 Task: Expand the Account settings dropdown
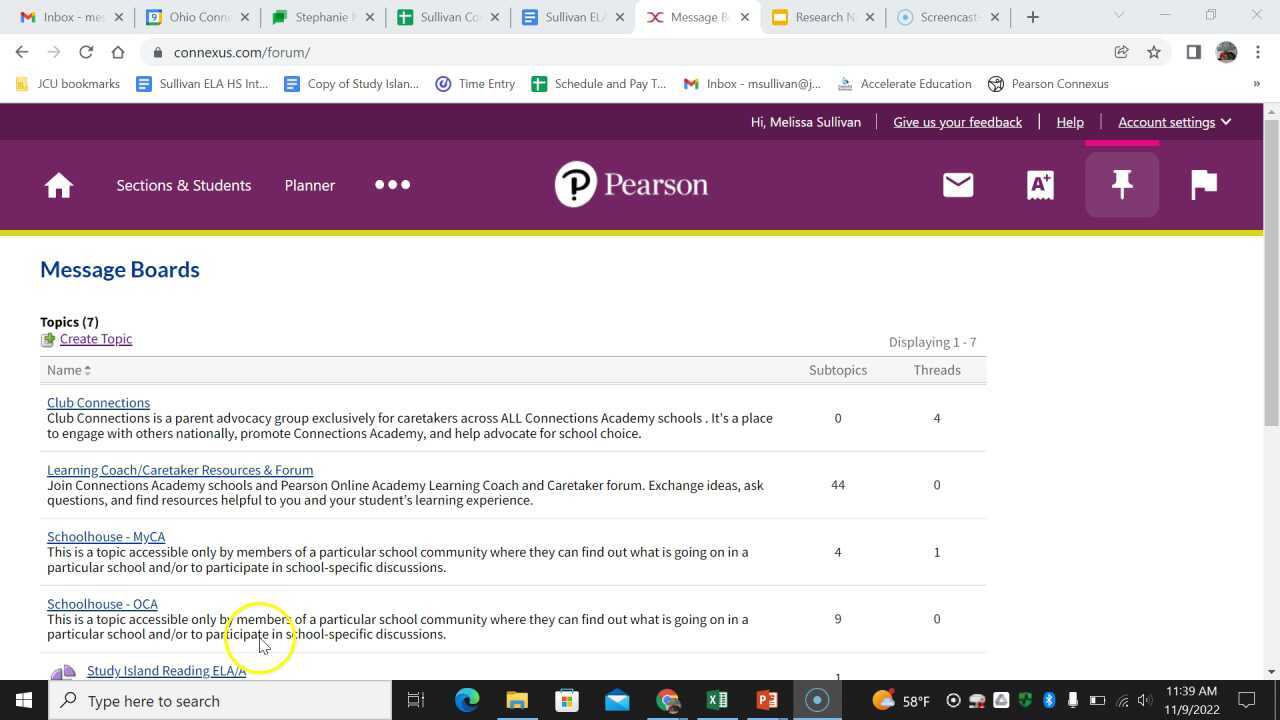pyautogui.click(x=1174, y=121)
